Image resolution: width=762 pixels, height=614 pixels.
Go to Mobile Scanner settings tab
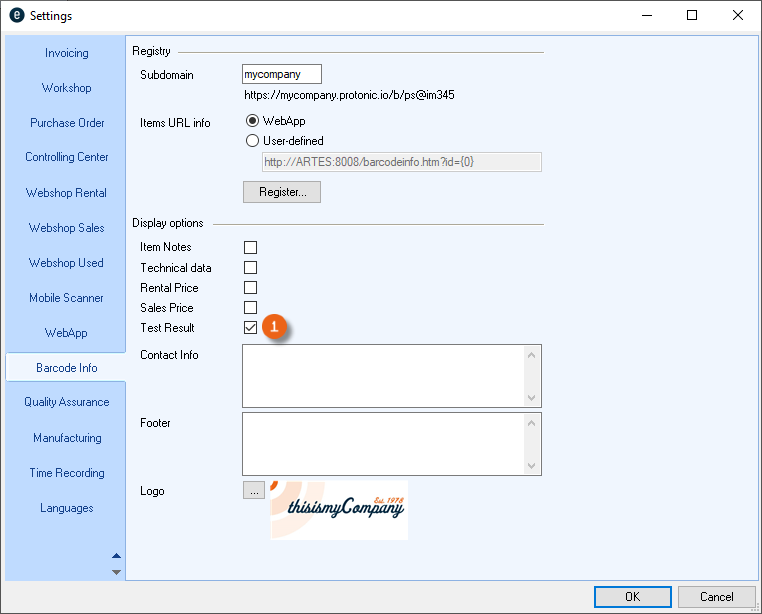[66, 298]
